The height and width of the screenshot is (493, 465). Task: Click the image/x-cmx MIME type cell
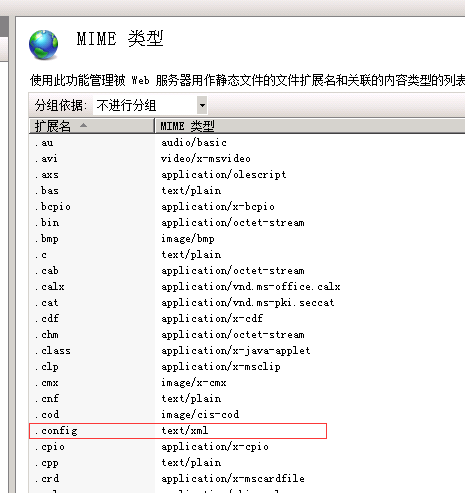click(x=194, y=383)
